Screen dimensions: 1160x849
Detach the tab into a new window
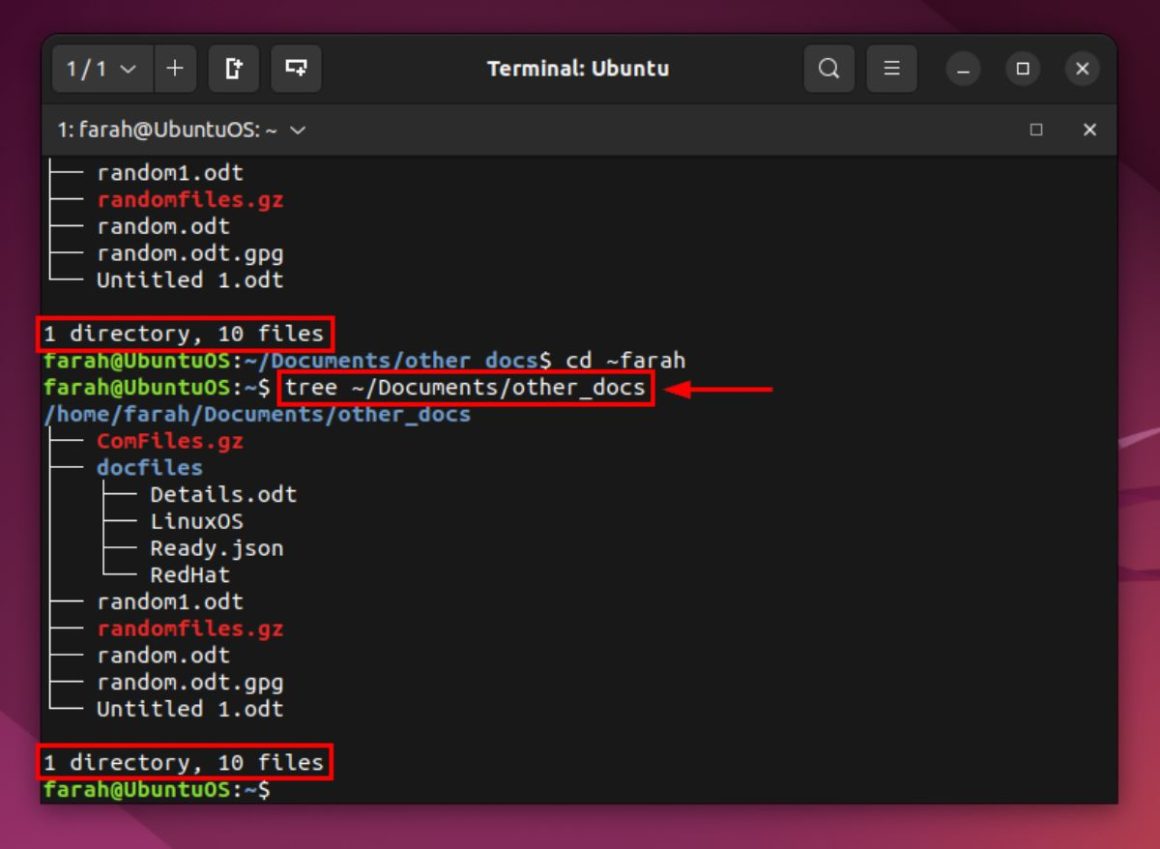click(234, 69)
